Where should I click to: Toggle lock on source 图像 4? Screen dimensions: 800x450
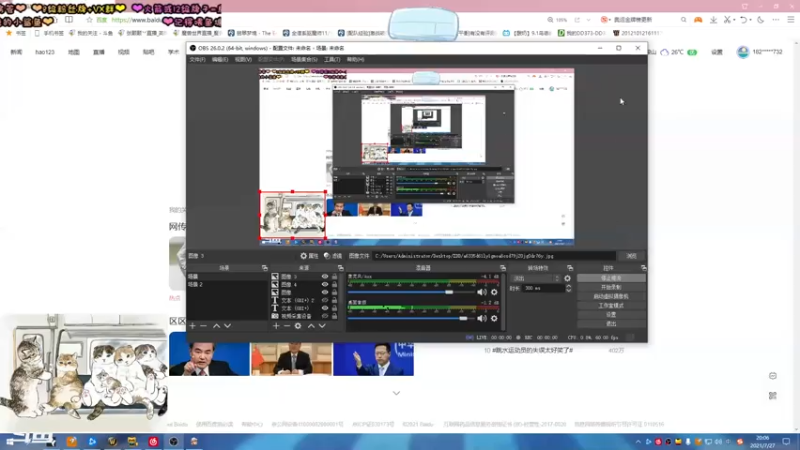pyautogui.click(x=335, y=285)
